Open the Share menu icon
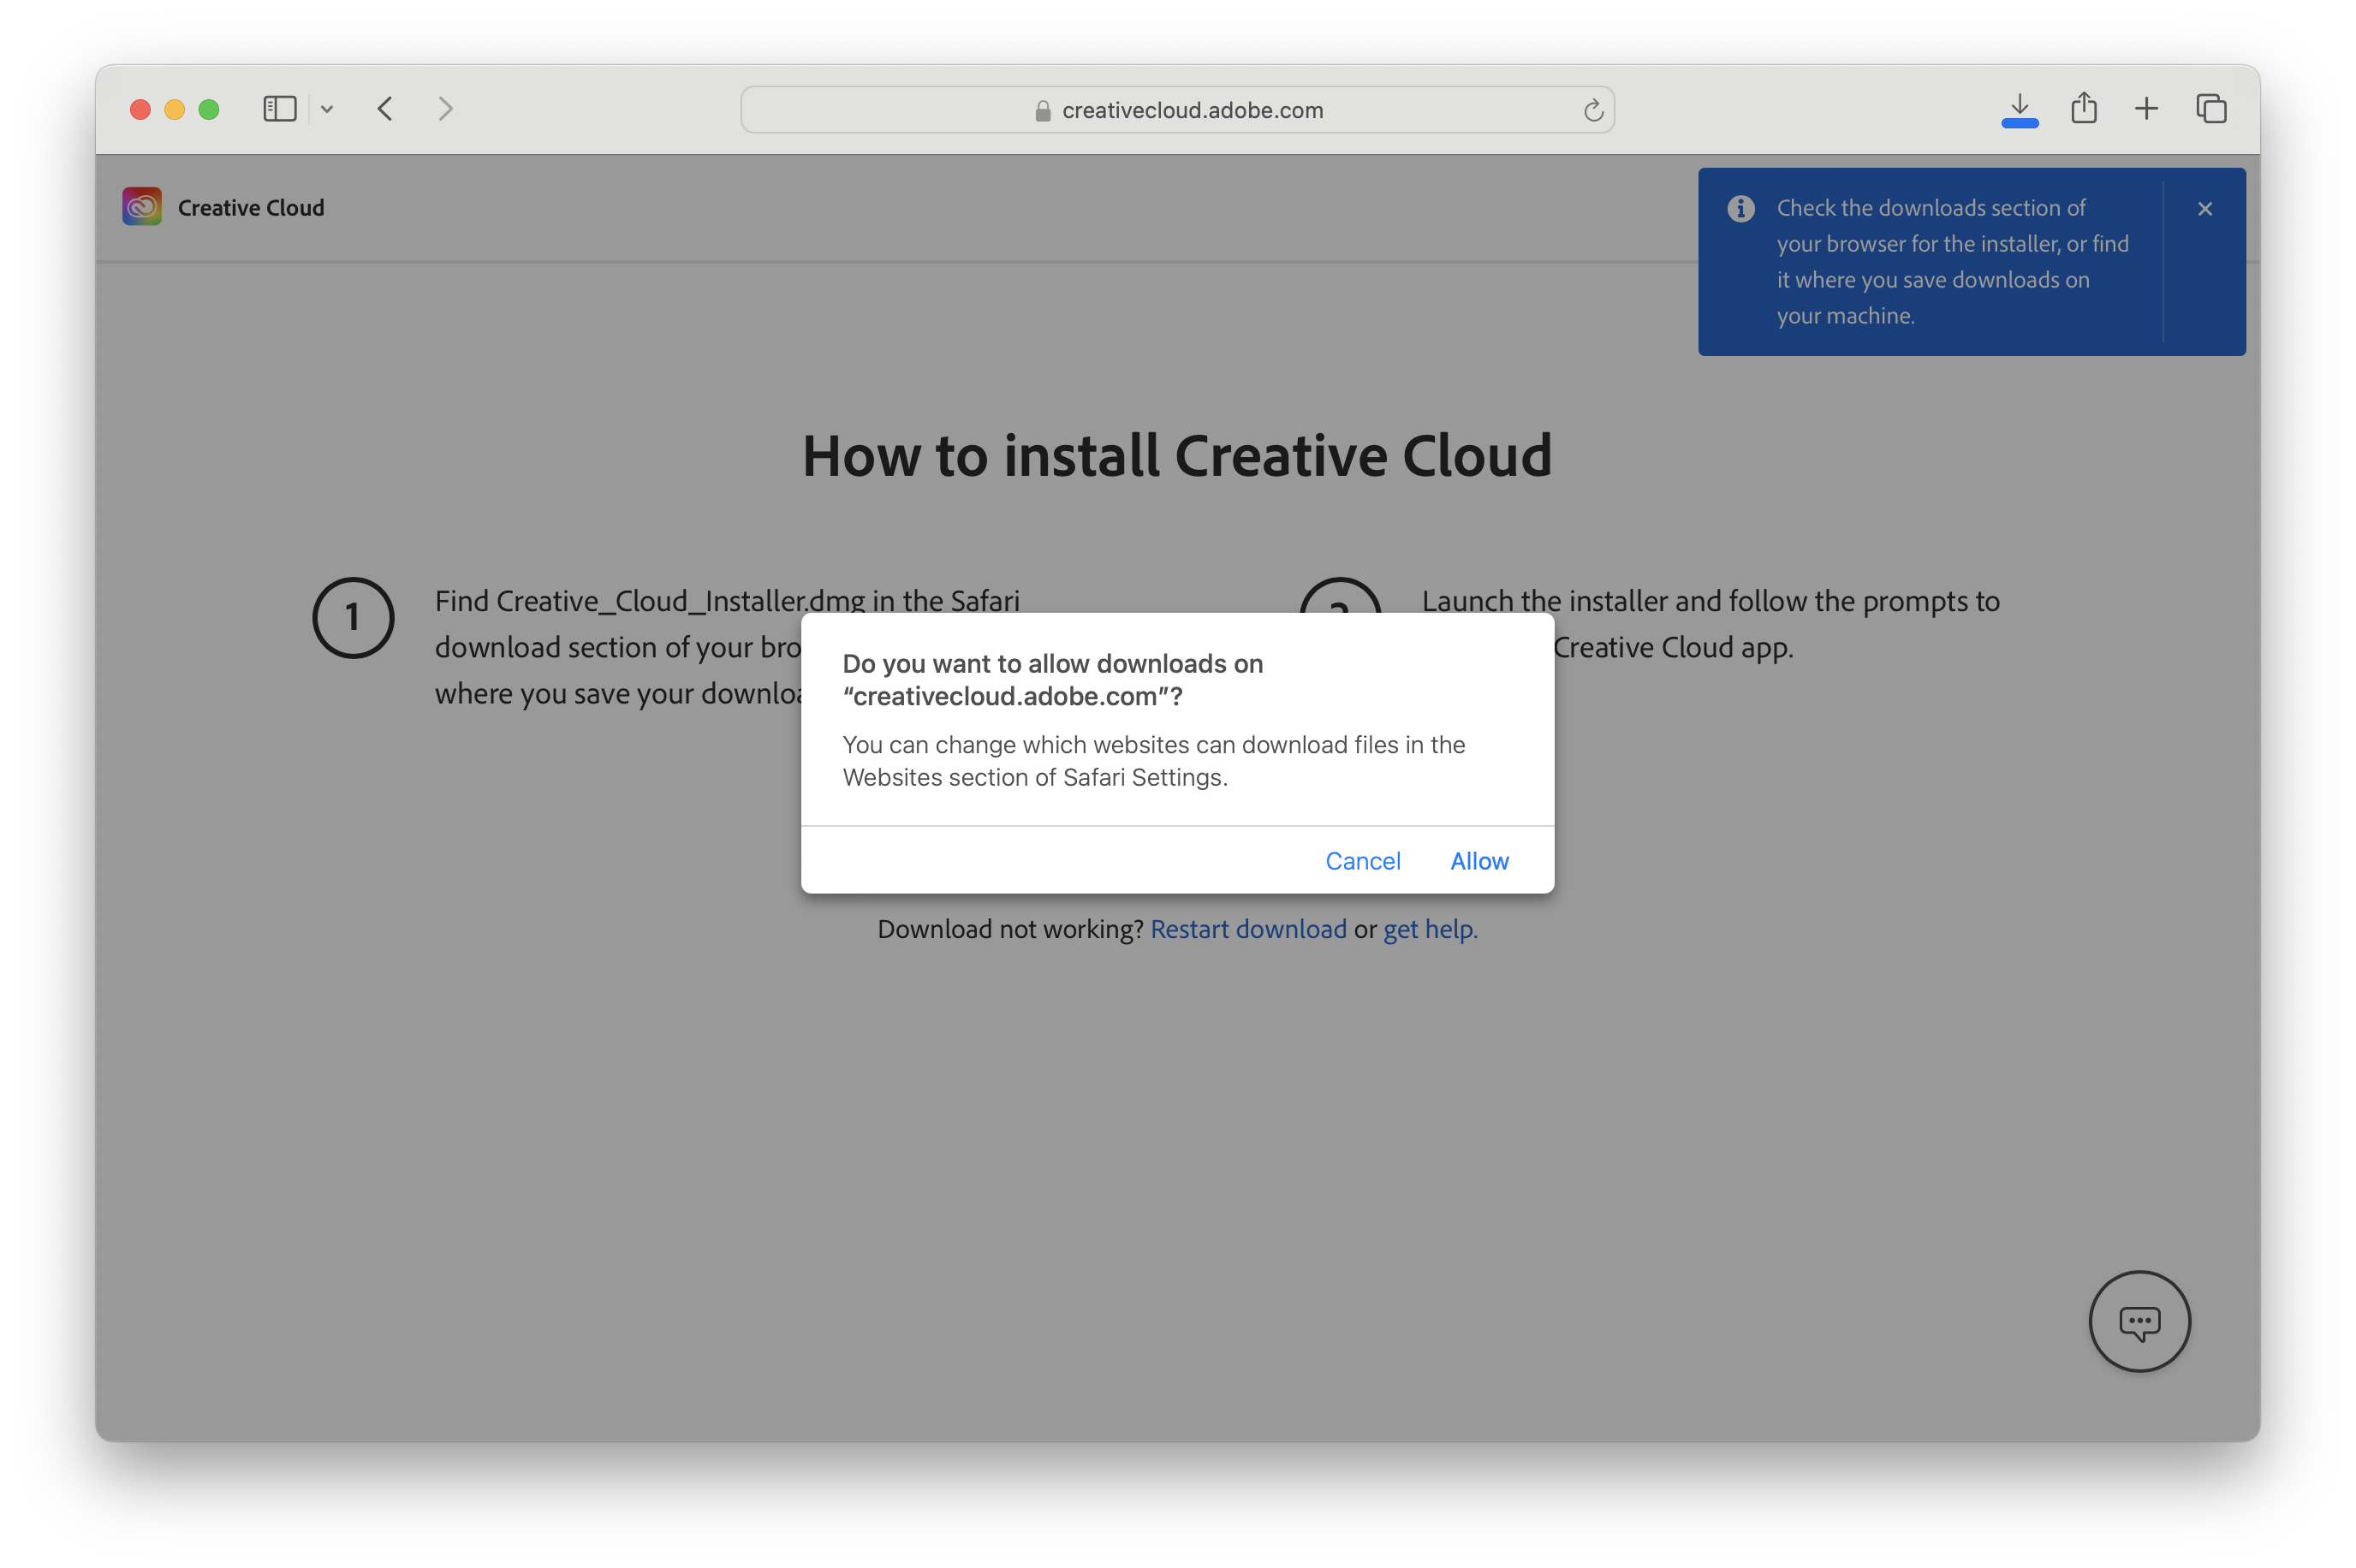Screen dimensions: 2356x1568 [x=2083, y=108]
